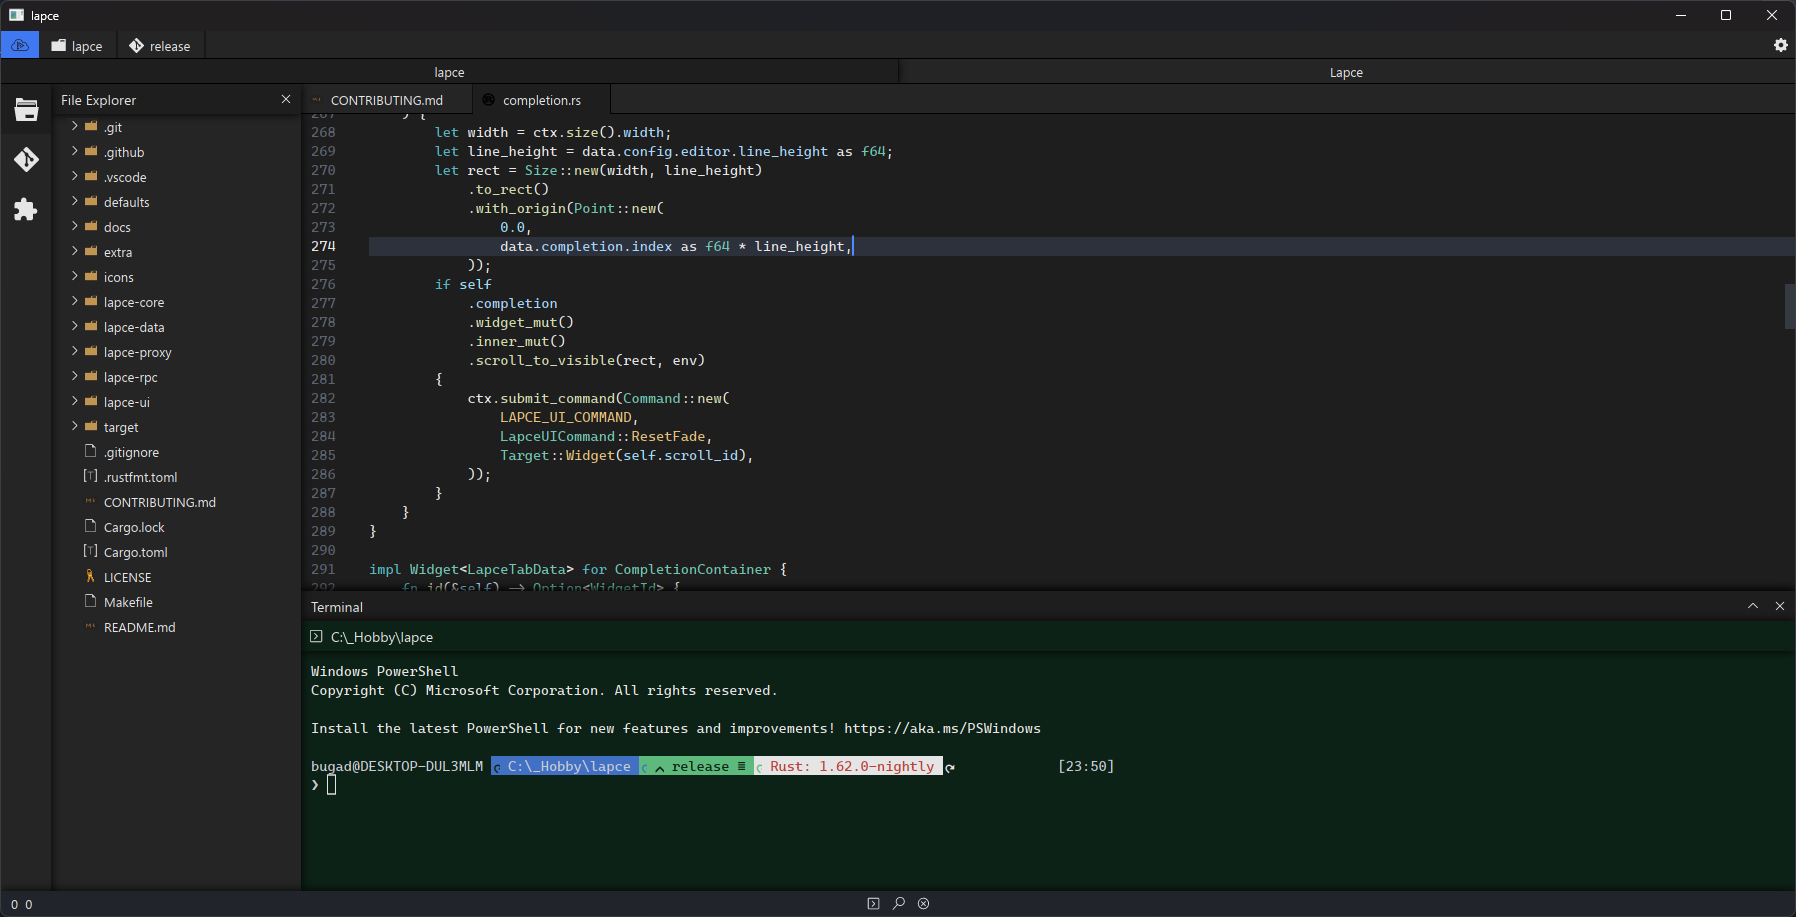Viewport: 1796px width, 917px height.
Task: Open the remote connection cloud icon
Action: click(x=19, y=45)
